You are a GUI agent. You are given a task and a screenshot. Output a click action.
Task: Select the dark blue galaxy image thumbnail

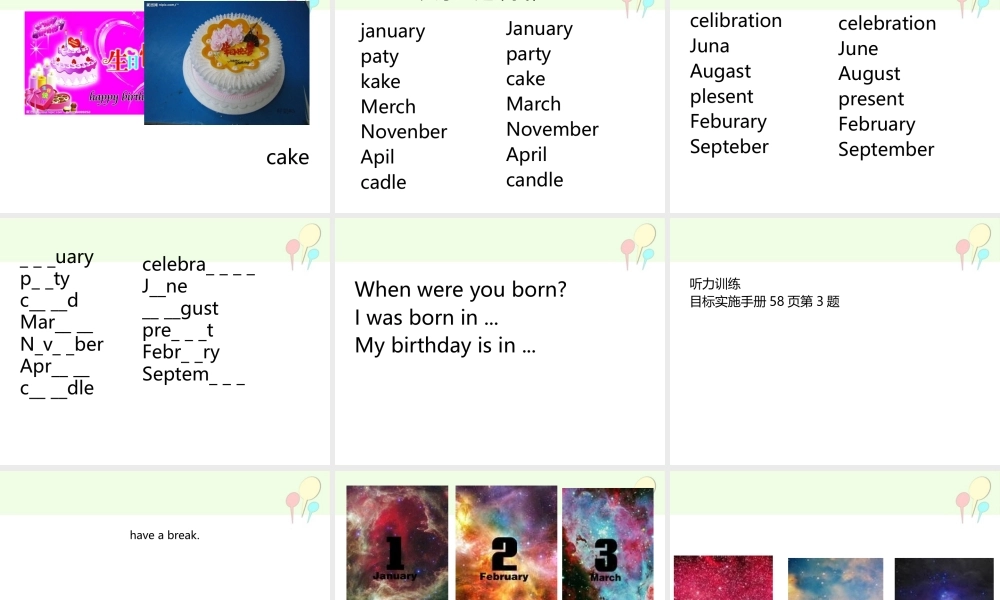[943, 579]
